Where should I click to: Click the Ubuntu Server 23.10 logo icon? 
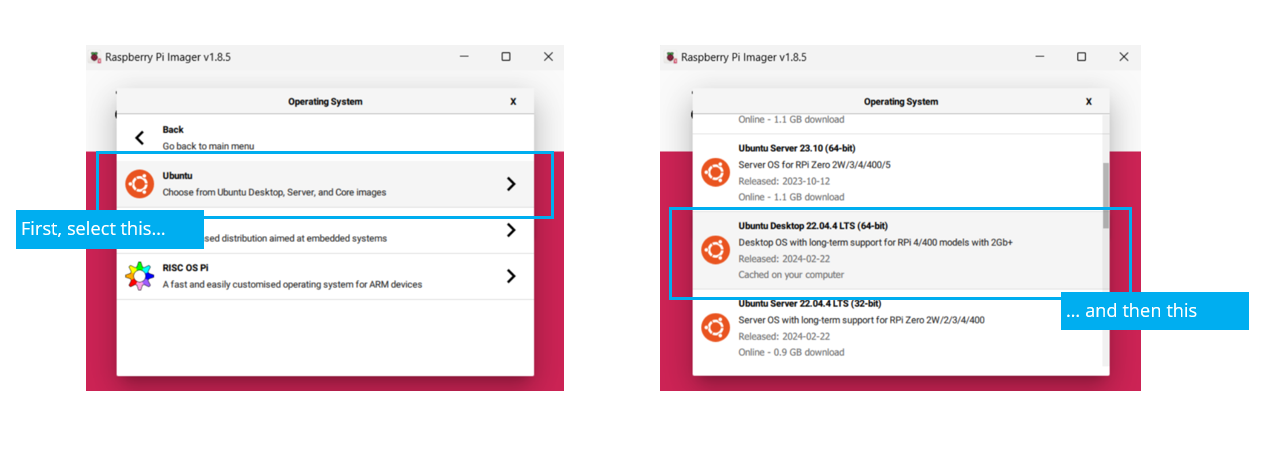pyautogui.click(x=714, y=172)
